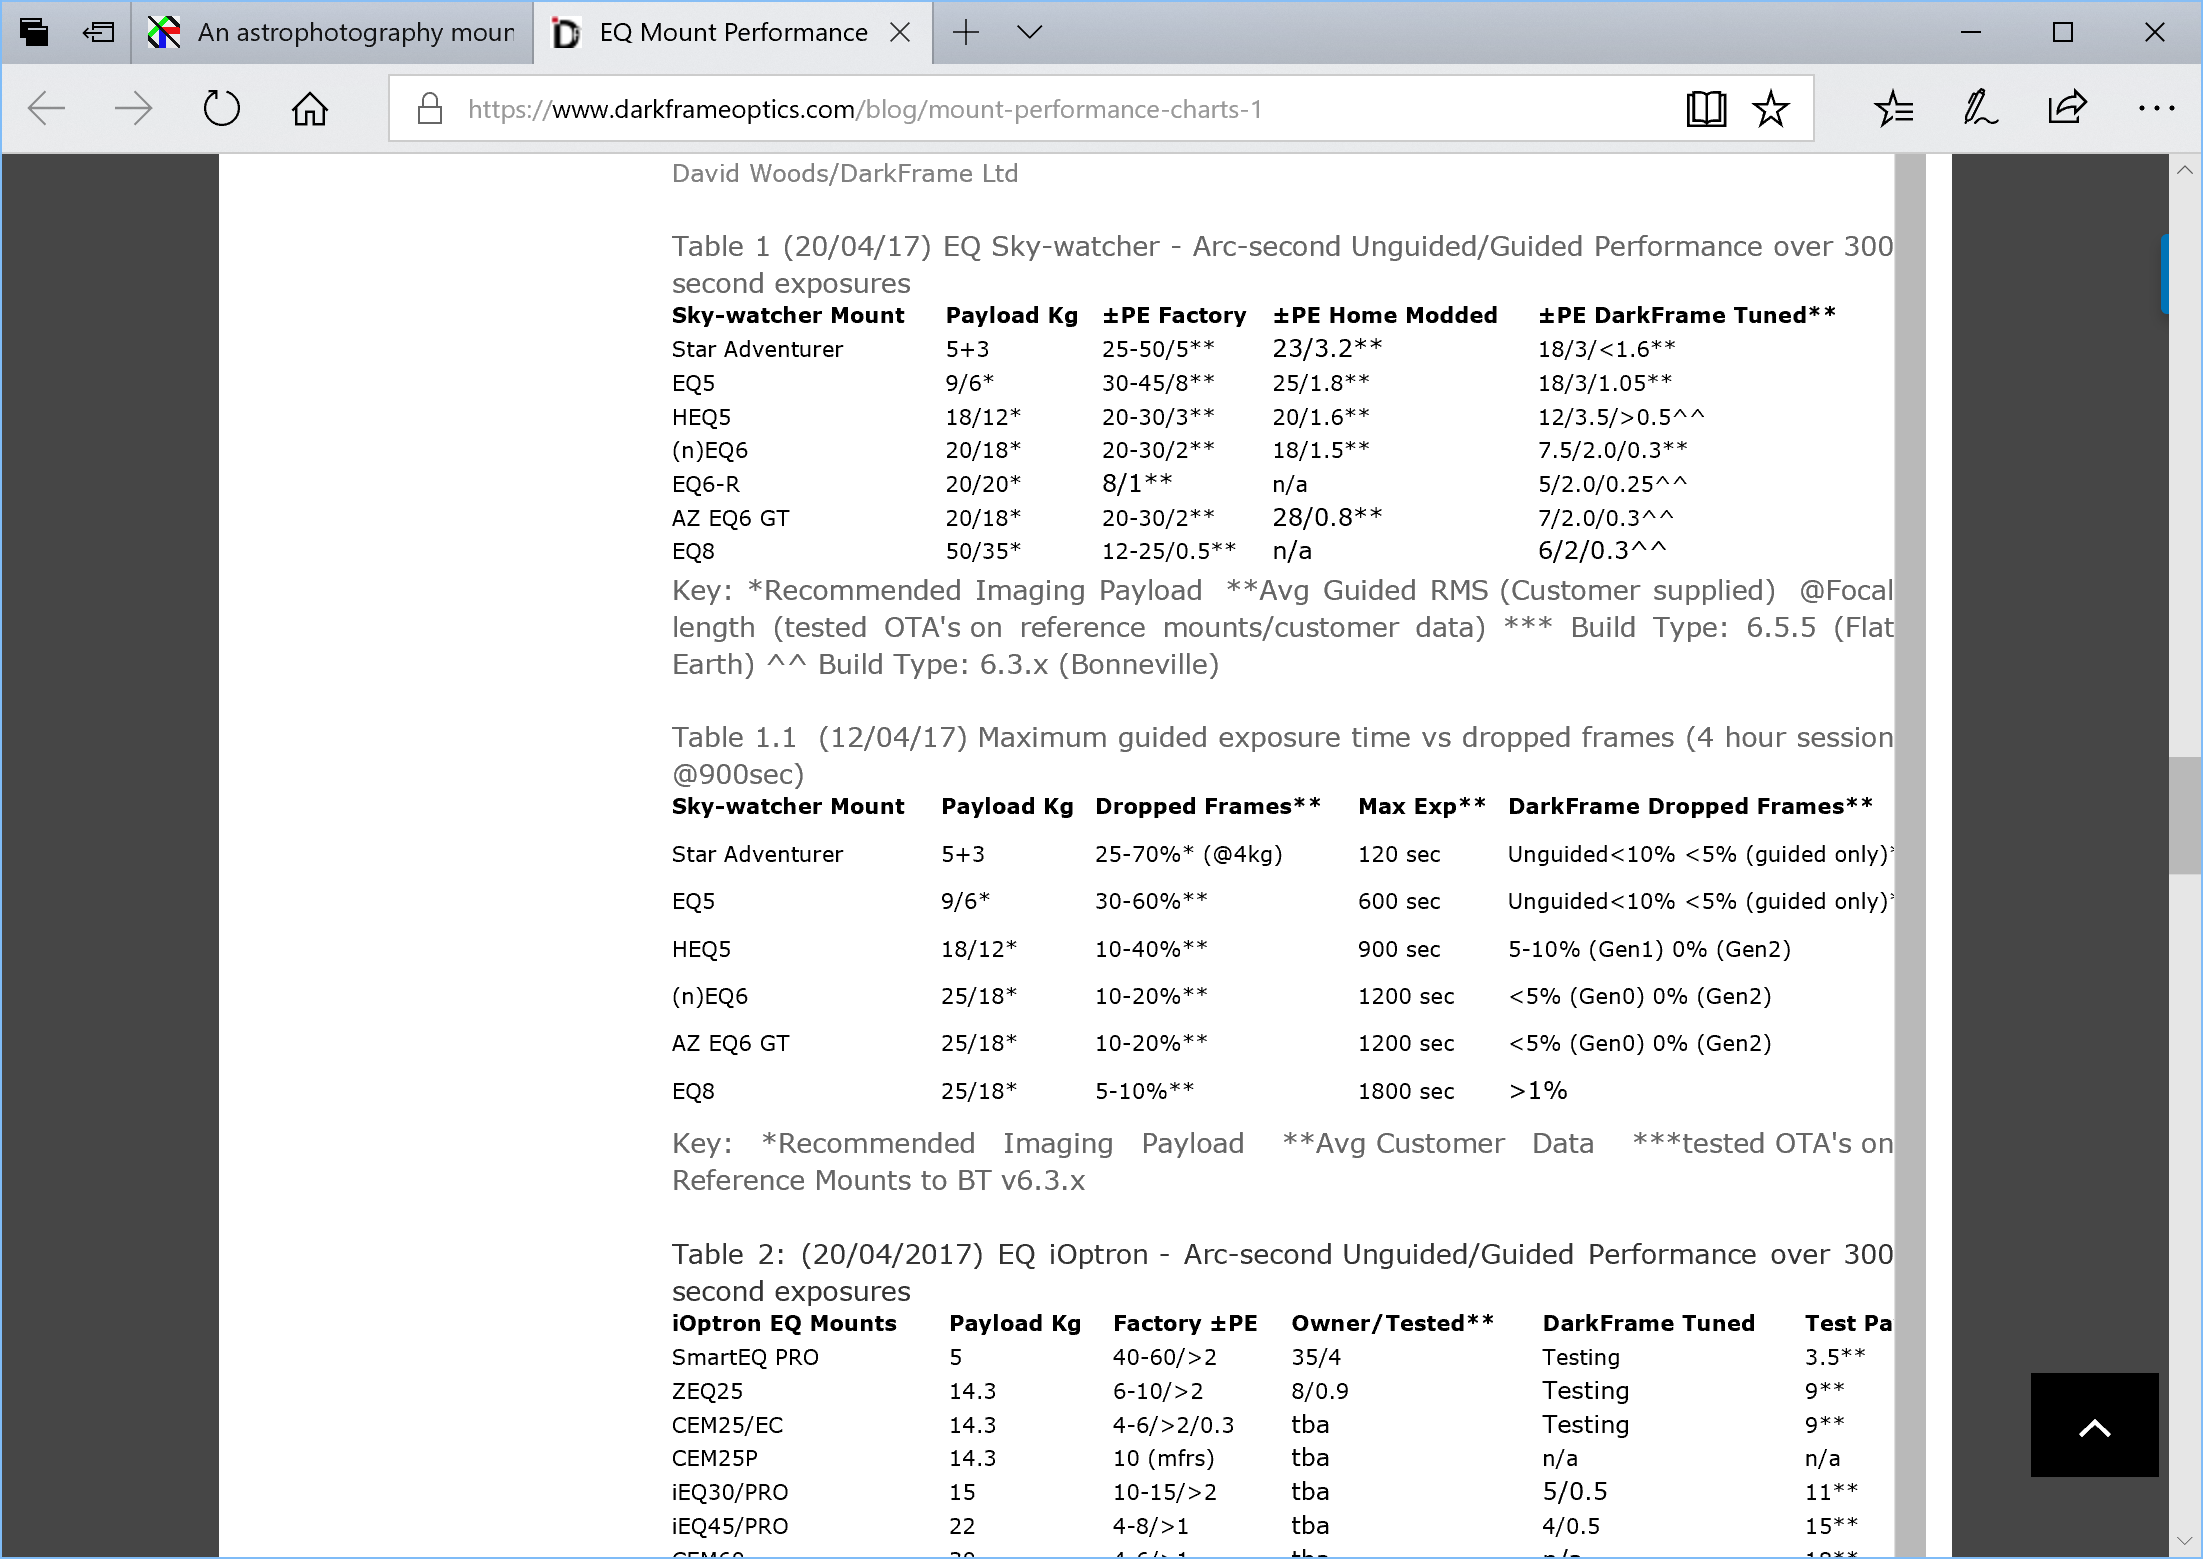
Task: Open the tabs you've set aside
Action: click(34, 32)
